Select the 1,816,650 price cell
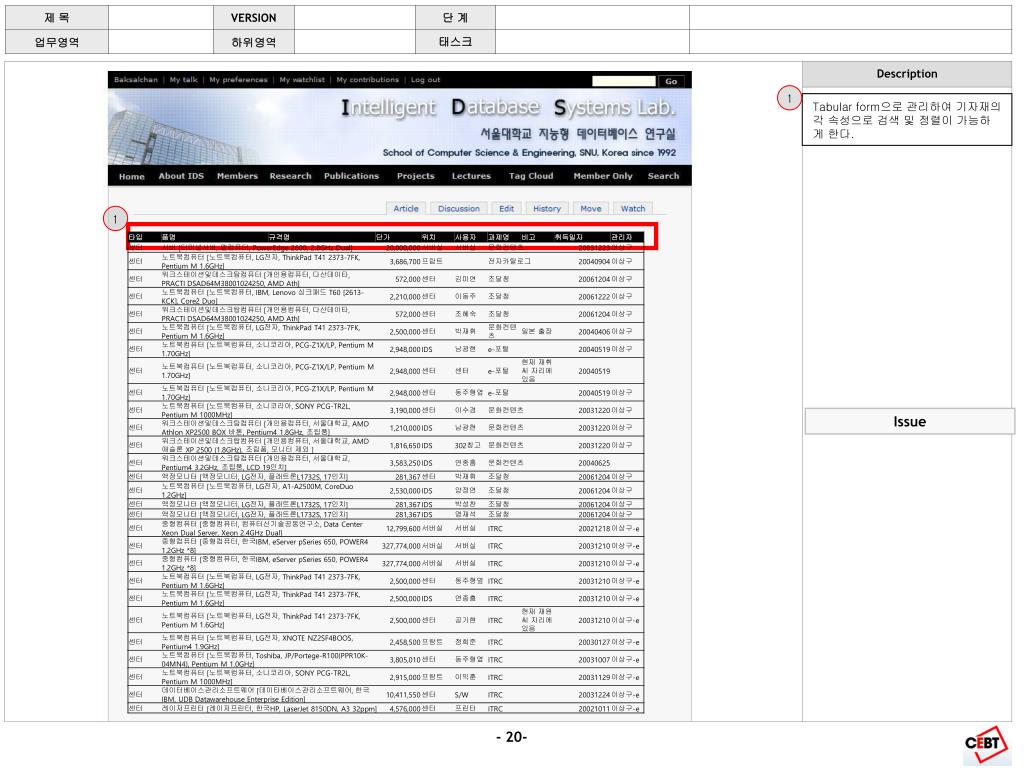This screenshot has height=768, width=1024. coord(405,445)
